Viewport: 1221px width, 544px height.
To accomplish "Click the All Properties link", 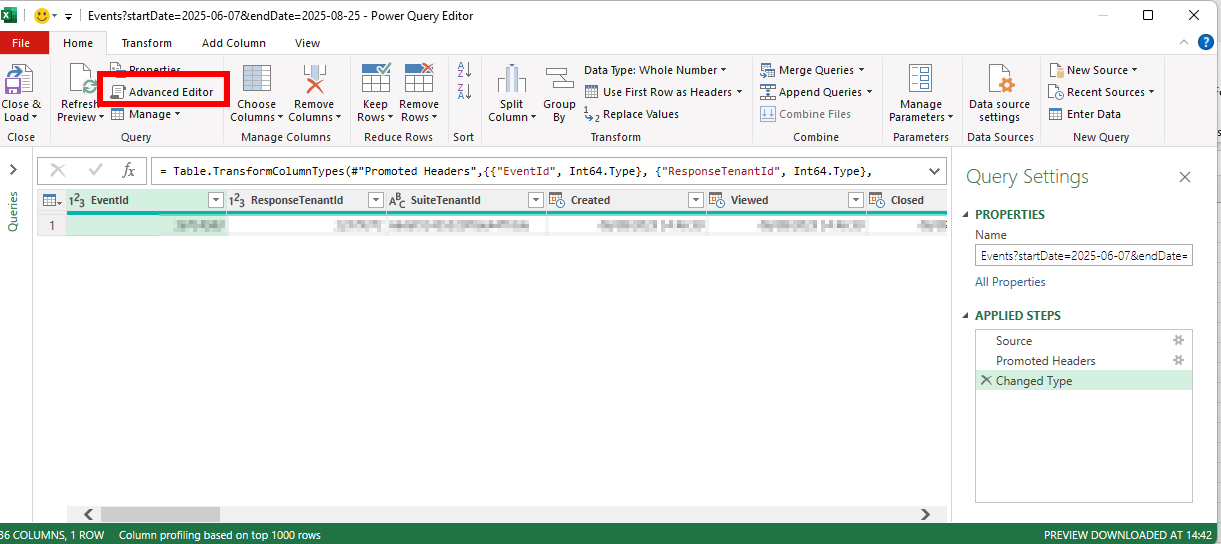I will (x=1010, y=282).
